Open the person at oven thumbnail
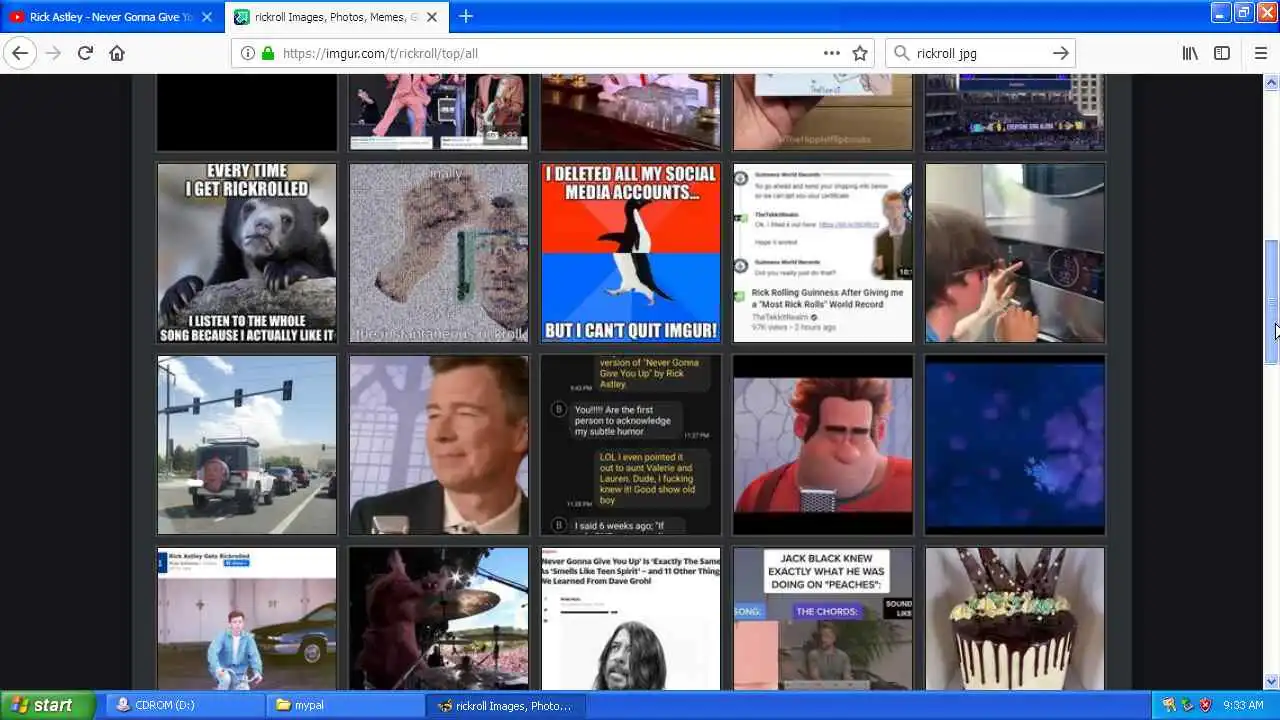Viewport: 1280px width, 720px height. tap(1015, 253)
